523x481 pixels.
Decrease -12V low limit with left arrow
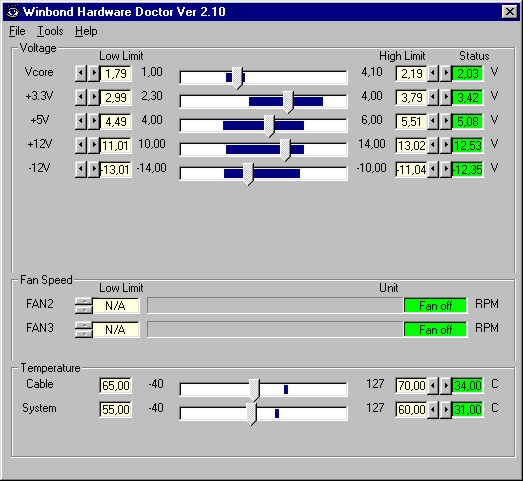81,169
